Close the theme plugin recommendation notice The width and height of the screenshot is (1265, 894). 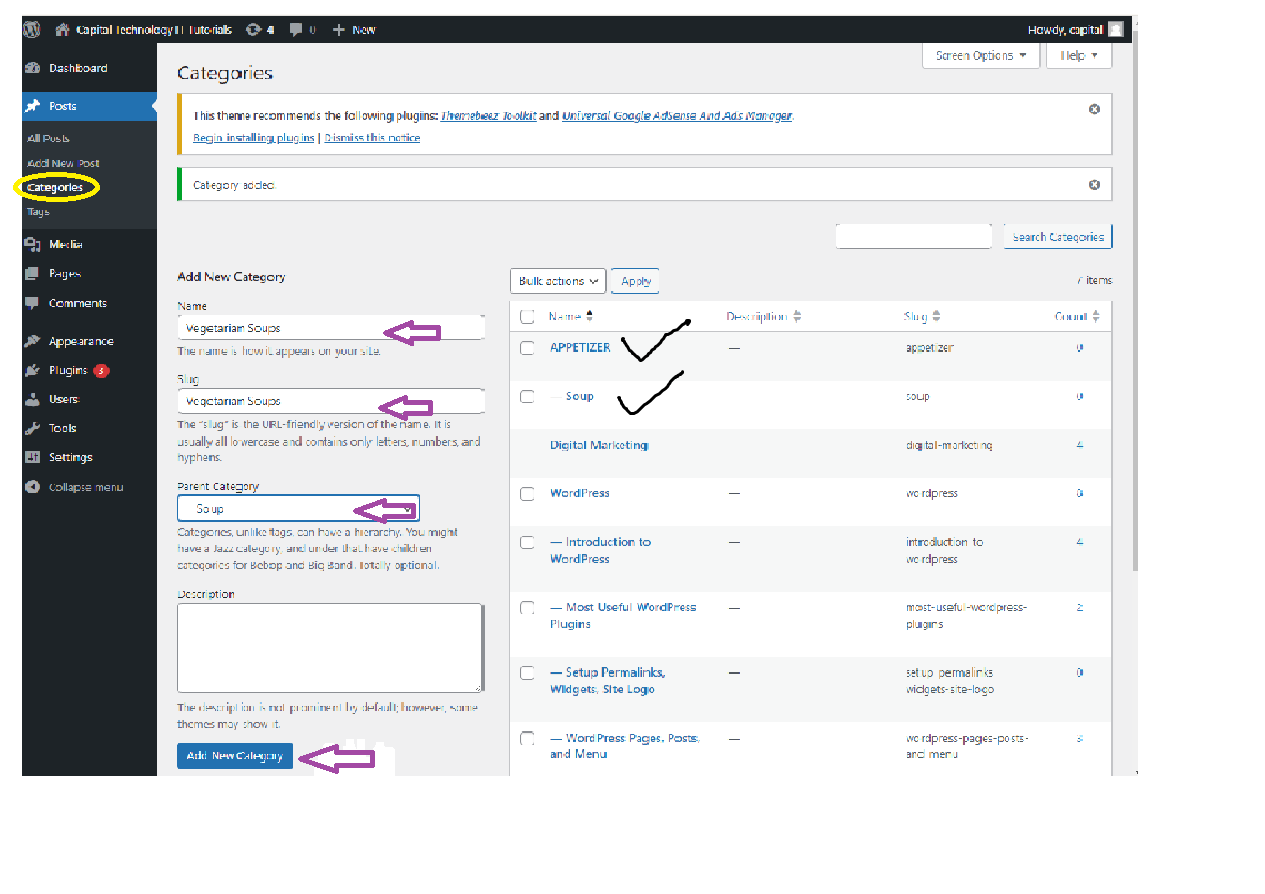[1094, 109]
